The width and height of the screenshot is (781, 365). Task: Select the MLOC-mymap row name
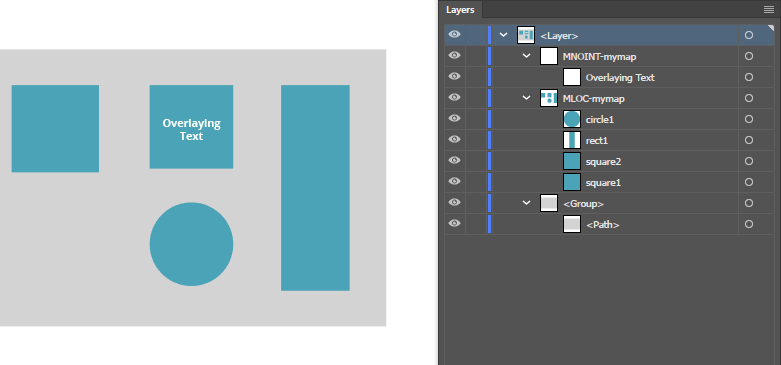594,99
